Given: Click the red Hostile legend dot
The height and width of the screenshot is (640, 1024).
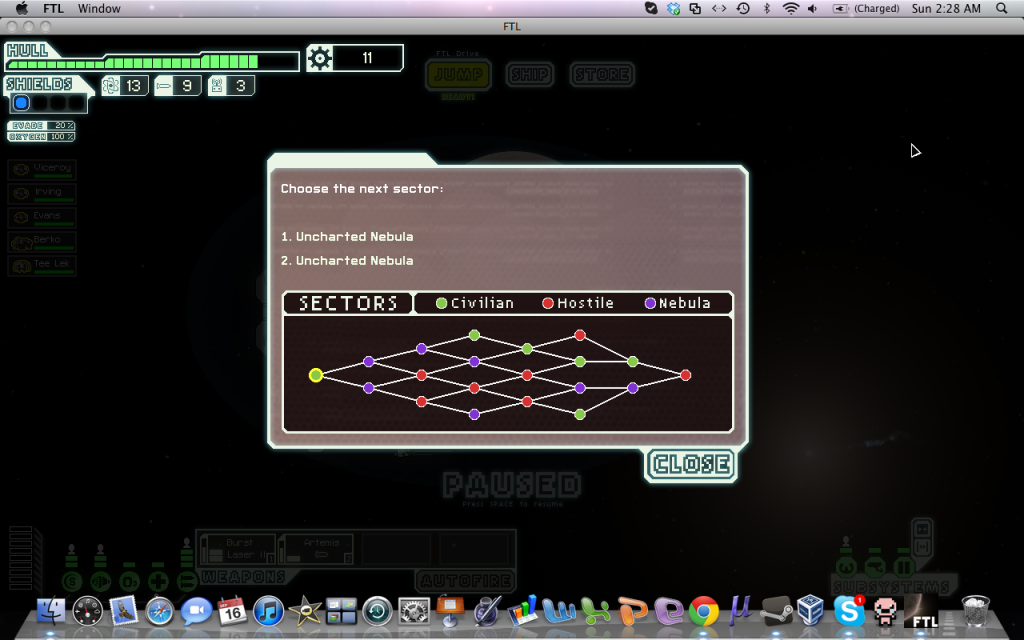Looking at the screenshot, I should click(548, 303).
